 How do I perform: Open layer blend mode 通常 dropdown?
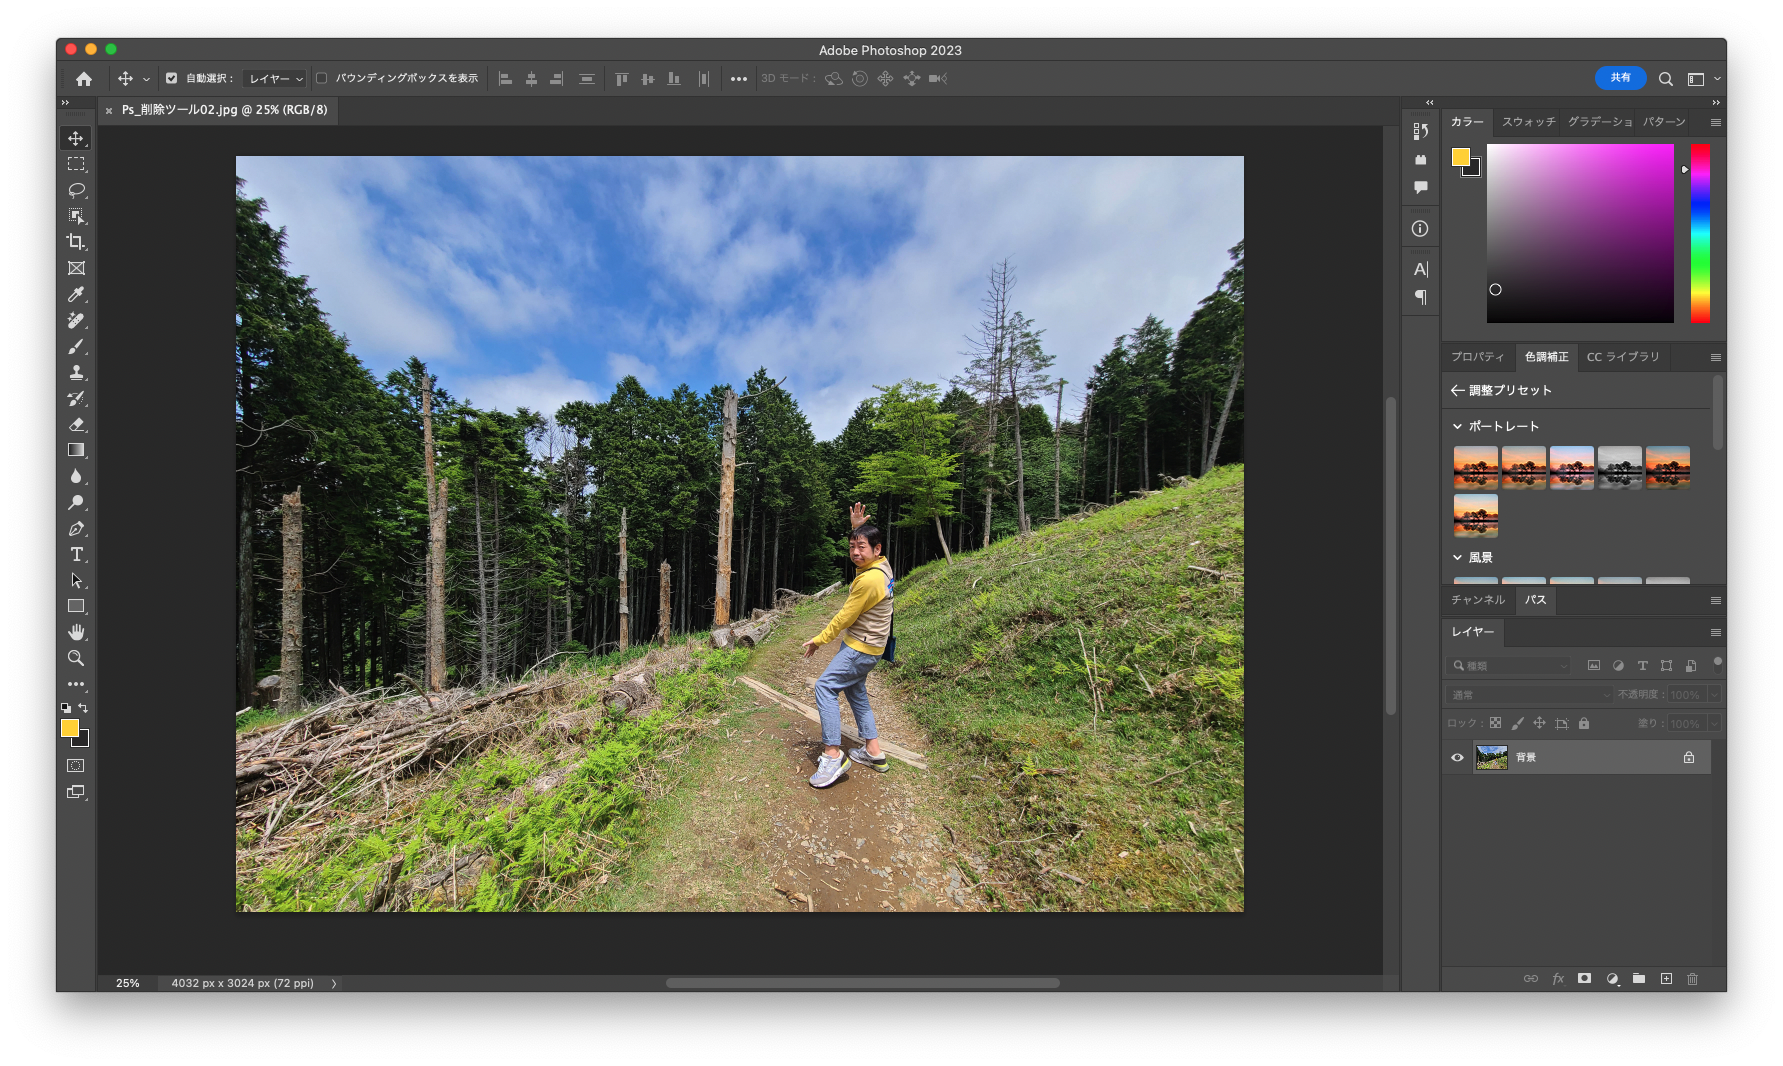coord(1528,694)
